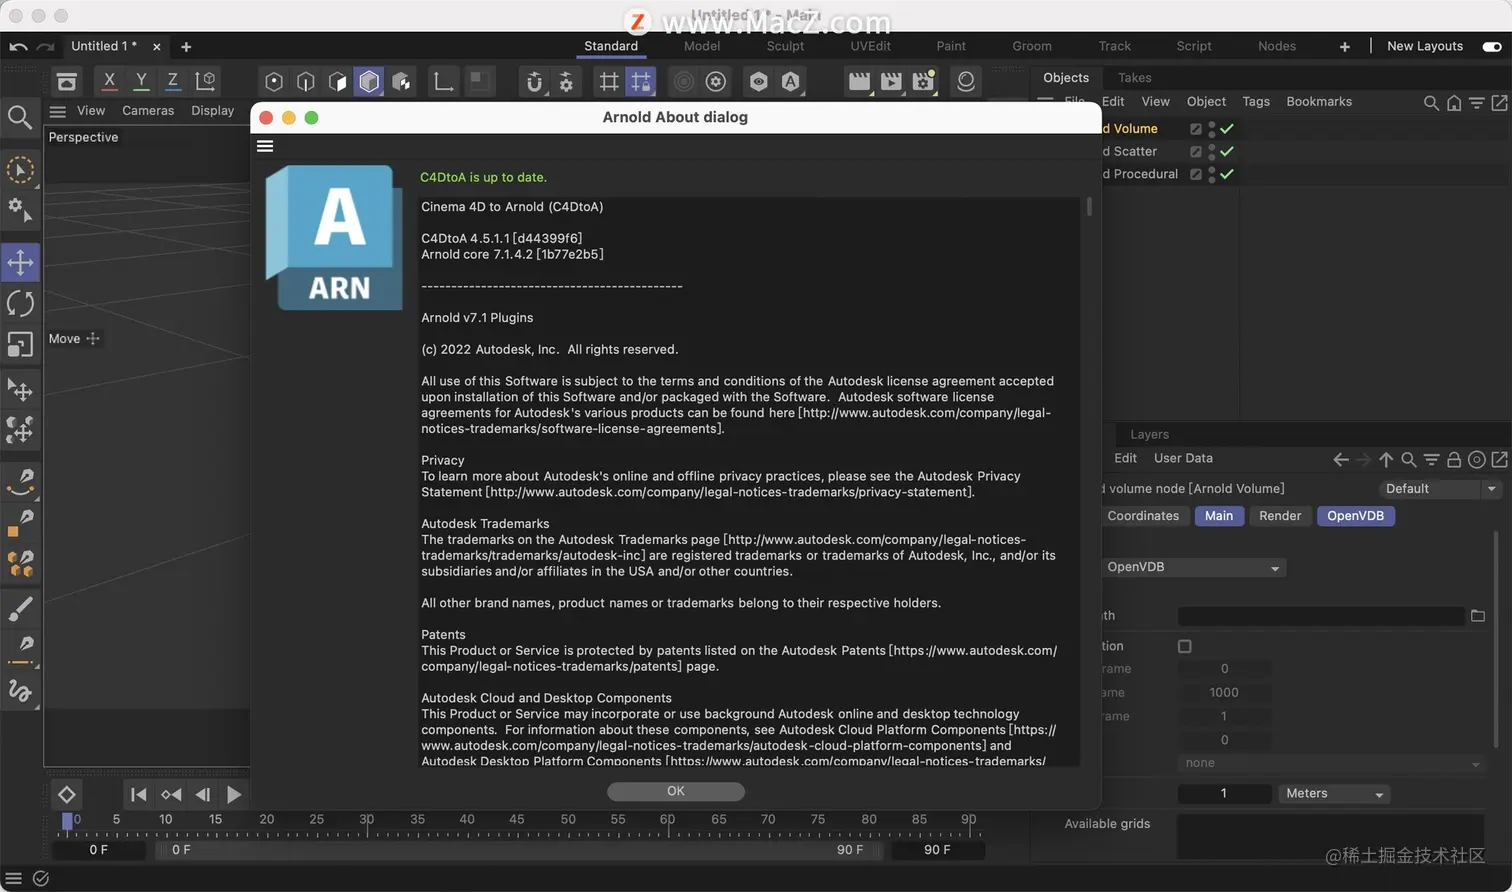
Task: Enable the animation checkbox in Attributes
Action: coord(1185,646)
